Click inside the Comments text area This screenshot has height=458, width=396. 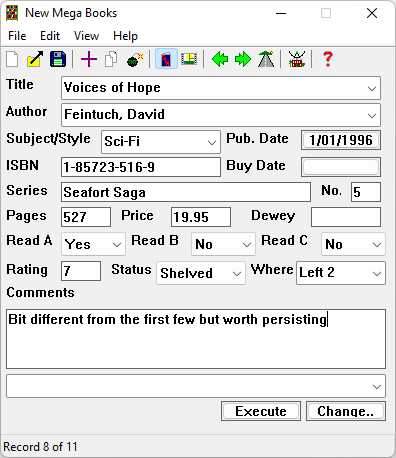196,339
